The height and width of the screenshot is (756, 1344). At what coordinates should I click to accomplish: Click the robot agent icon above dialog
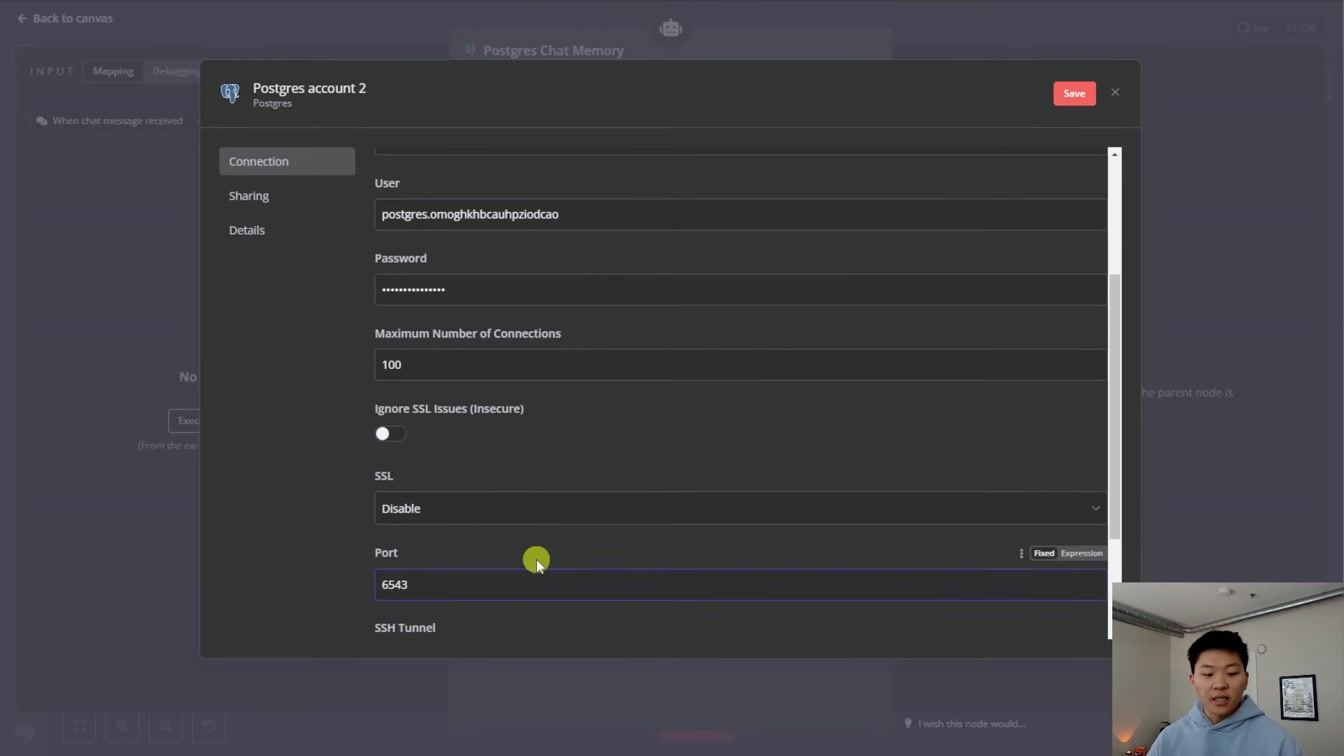click(670, 28)
